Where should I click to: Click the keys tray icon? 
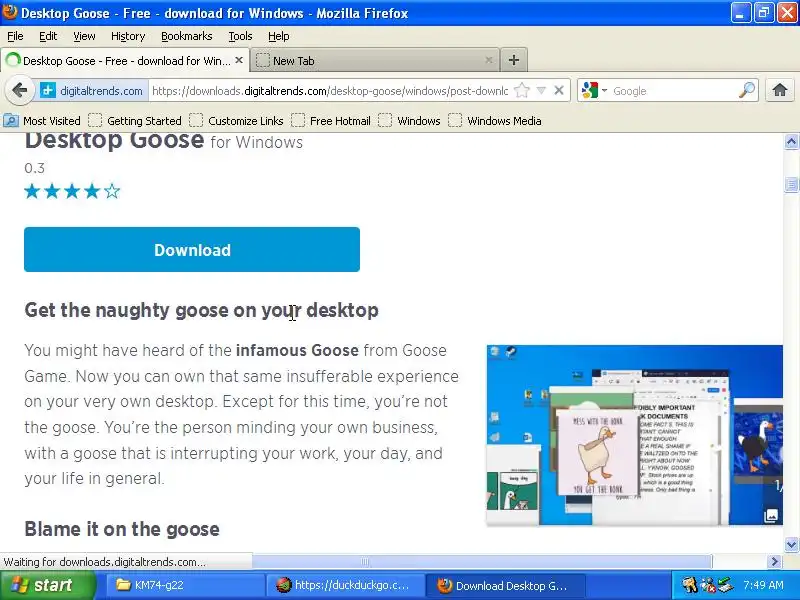point(690,585)
